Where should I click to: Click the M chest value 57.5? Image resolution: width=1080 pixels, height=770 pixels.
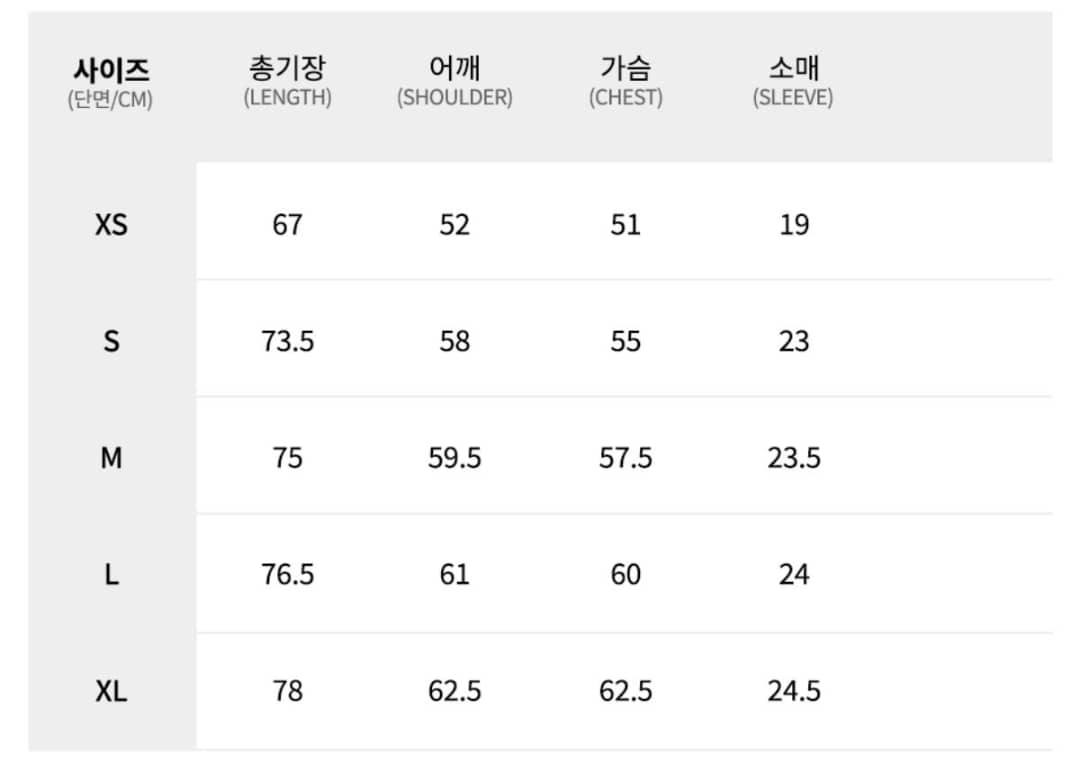click(x=625, y=458)
